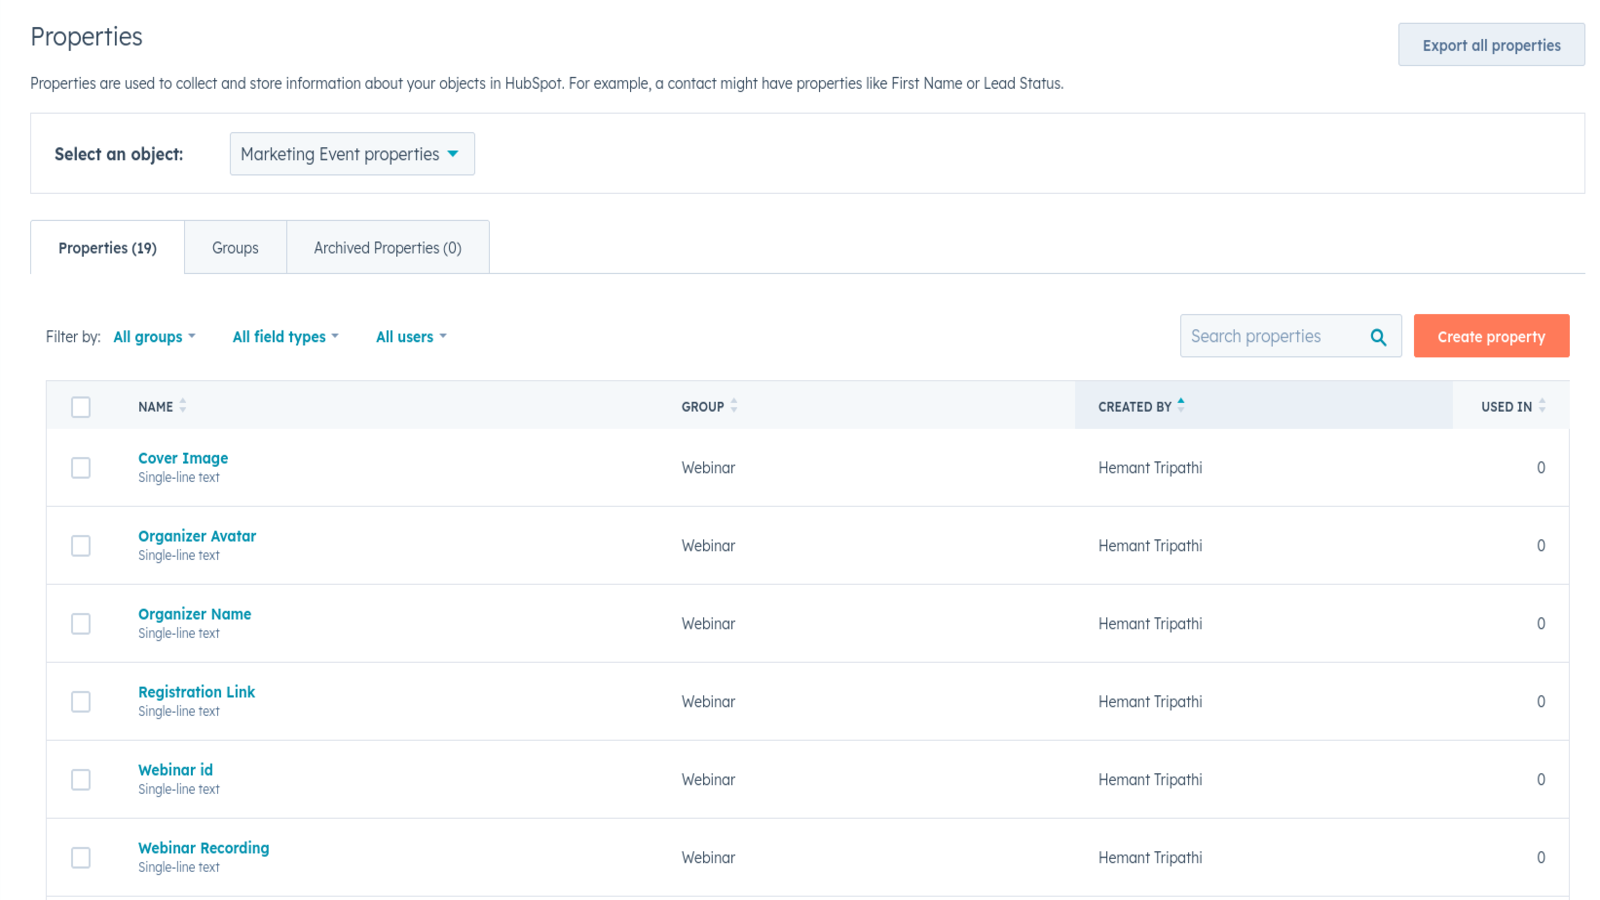Image resolution: width=1600 pixels, height=900 pixels.
Task: Check the select-all checkbox in the table header
Action: pyautogui.click(x=80, y=407)
